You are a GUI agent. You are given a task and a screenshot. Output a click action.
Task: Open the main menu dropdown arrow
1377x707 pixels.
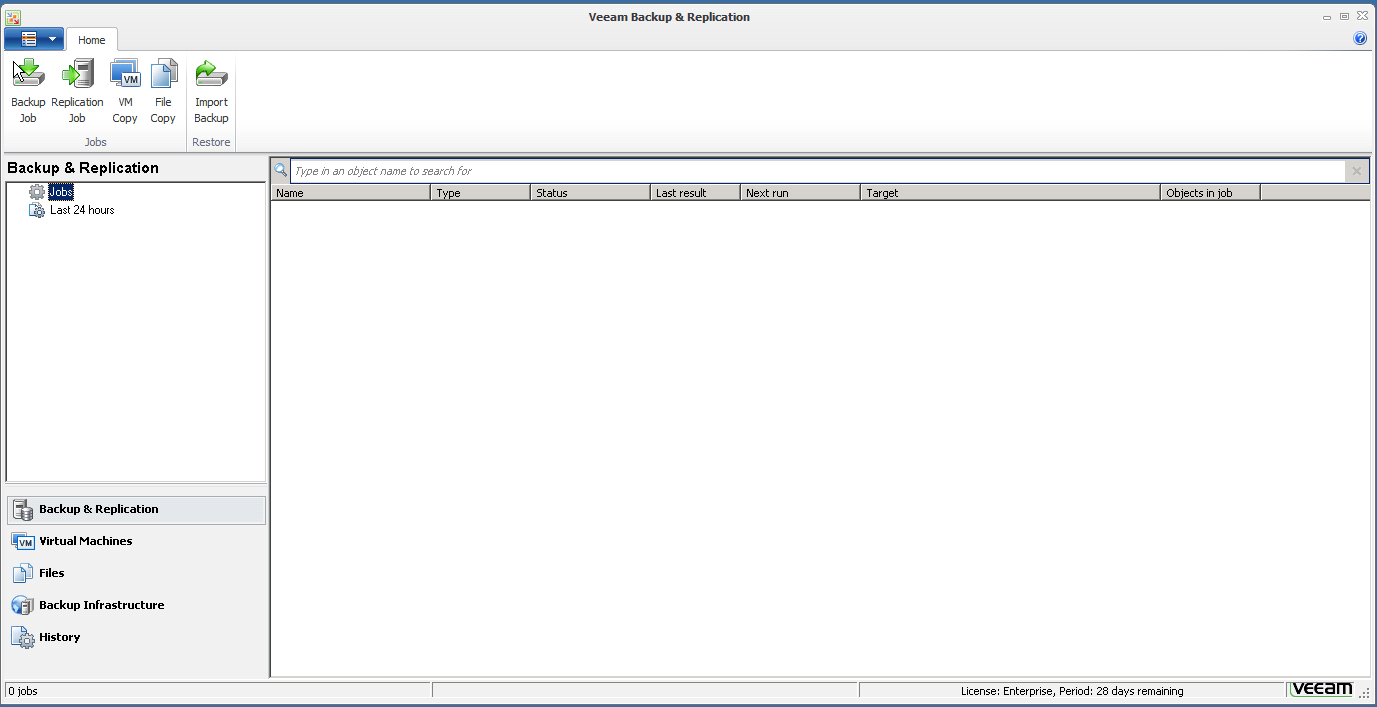(53, 38)
